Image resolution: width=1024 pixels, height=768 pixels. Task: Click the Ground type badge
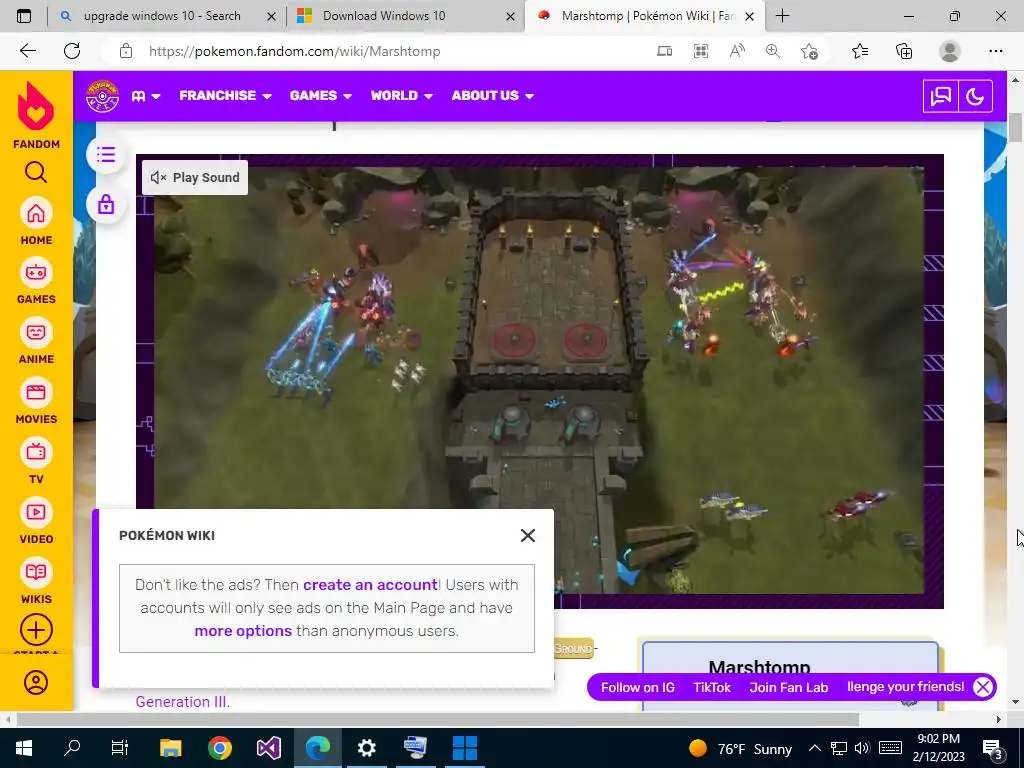pyautogui.click(x=573, y=648)
